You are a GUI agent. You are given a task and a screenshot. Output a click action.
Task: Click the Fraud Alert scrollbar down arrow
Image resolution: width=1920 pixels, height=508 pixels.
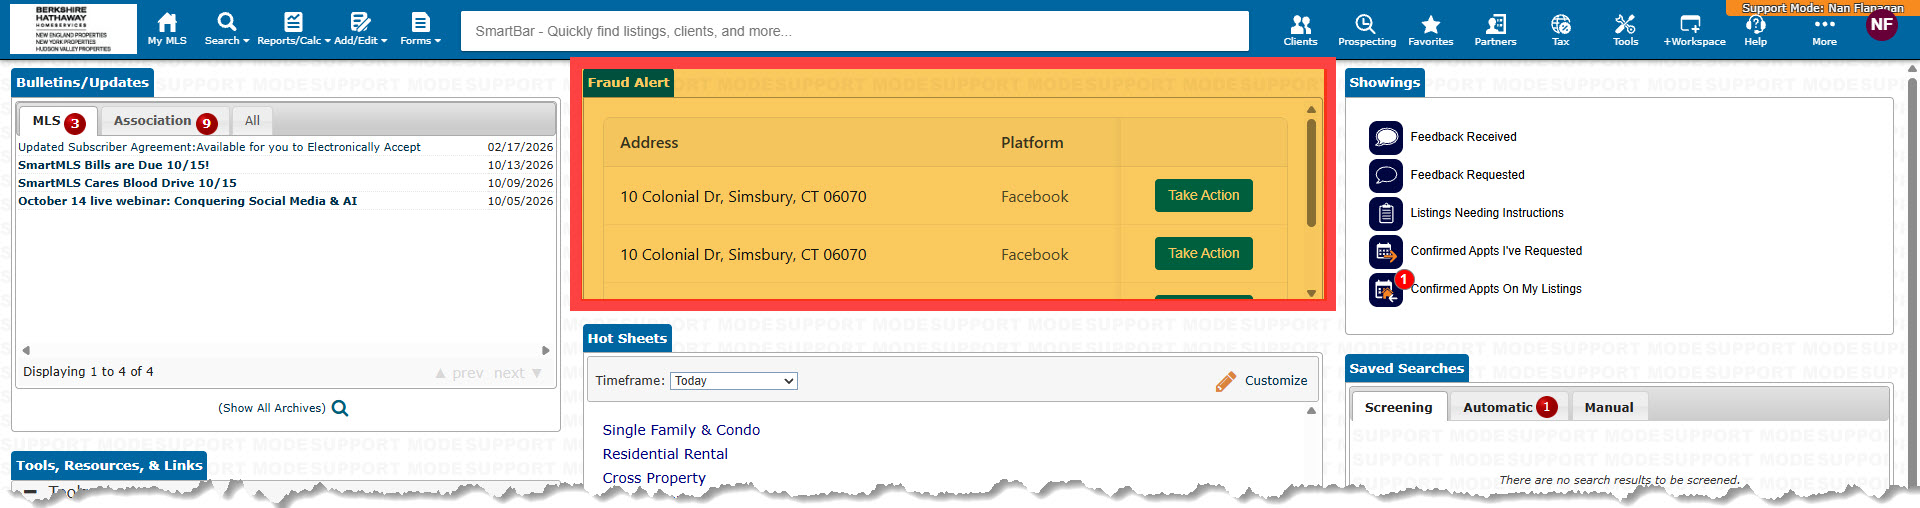pyautogui.click(x=1311, y=293)
